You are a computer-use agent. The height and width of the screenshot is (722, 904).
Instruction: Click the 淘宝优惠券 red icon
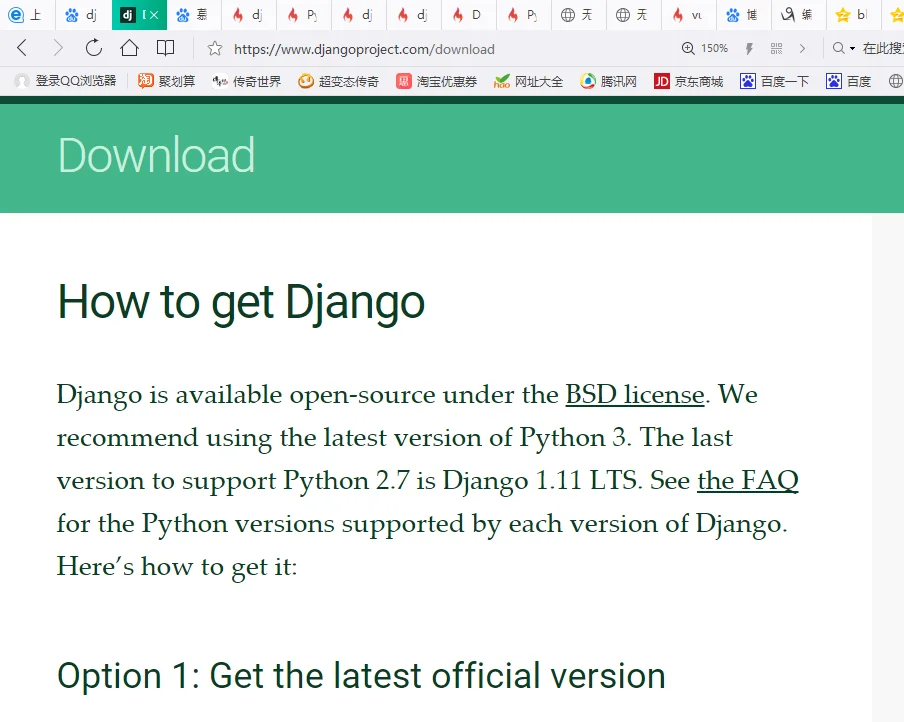(x=404, y=81)
